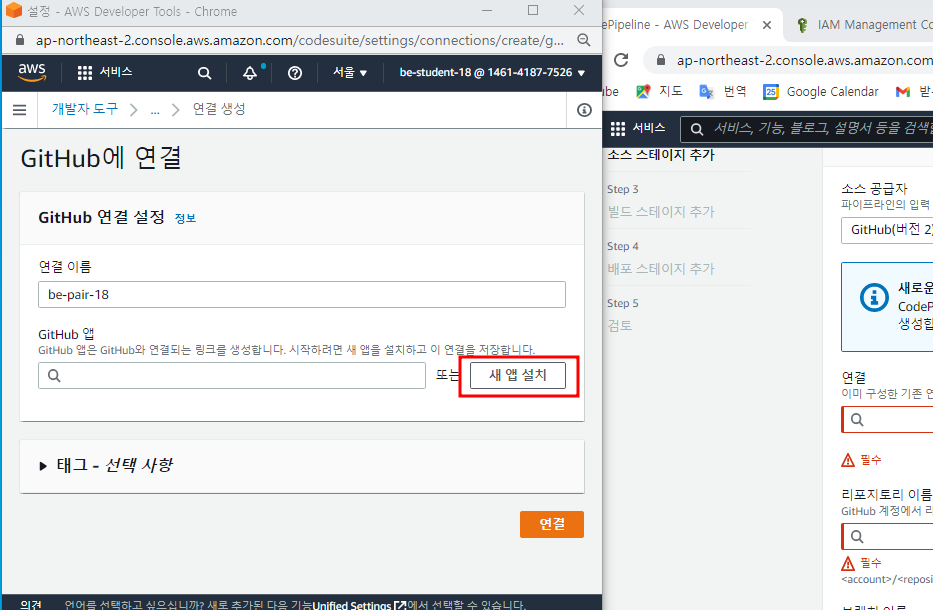Click the repository name search field
The image size is (933, 610).
[x=888, y=537]
